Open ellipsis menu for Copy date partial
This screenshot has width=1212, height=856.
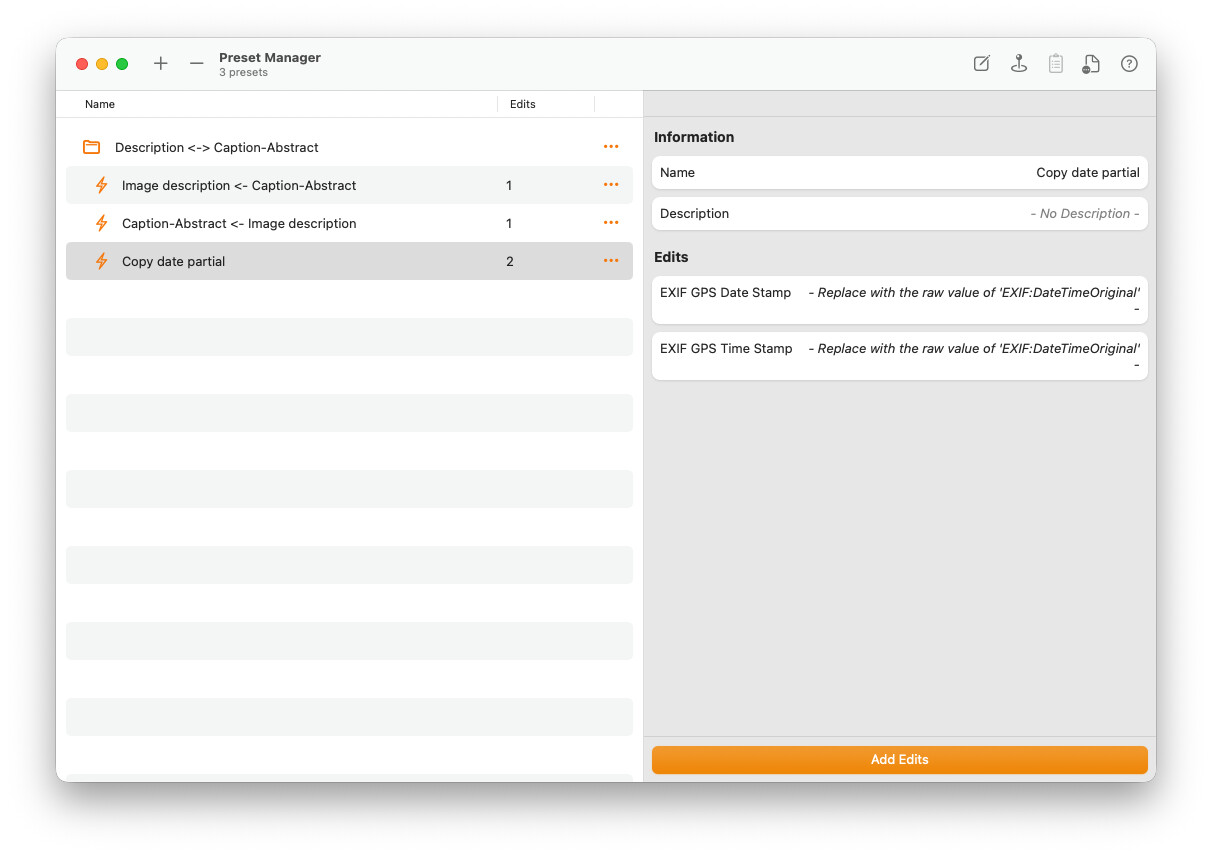(x=611, y=261)
